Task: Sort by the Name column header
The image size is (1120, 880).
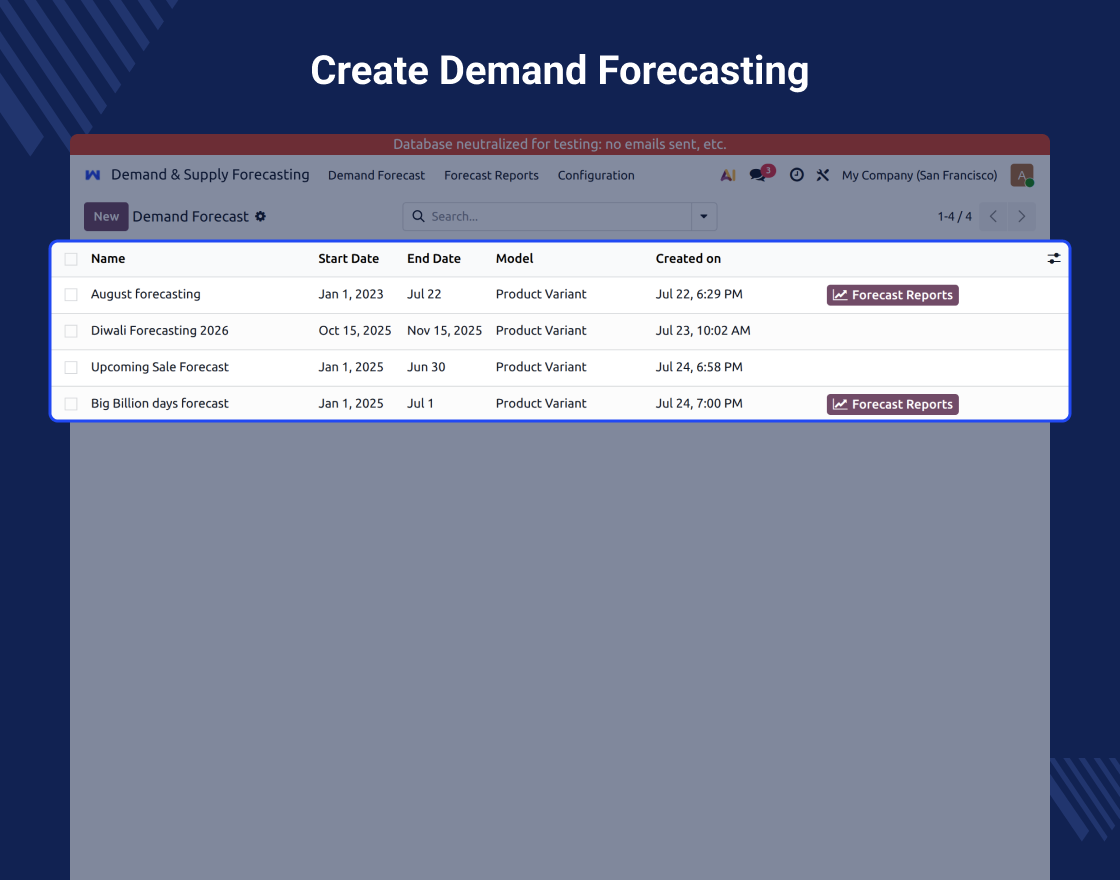Action: click(x=108, y=259)
